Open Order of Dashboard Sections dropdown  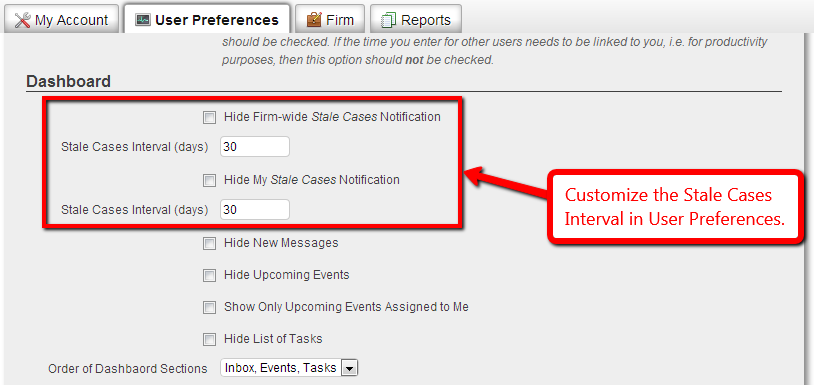(289, 368)
